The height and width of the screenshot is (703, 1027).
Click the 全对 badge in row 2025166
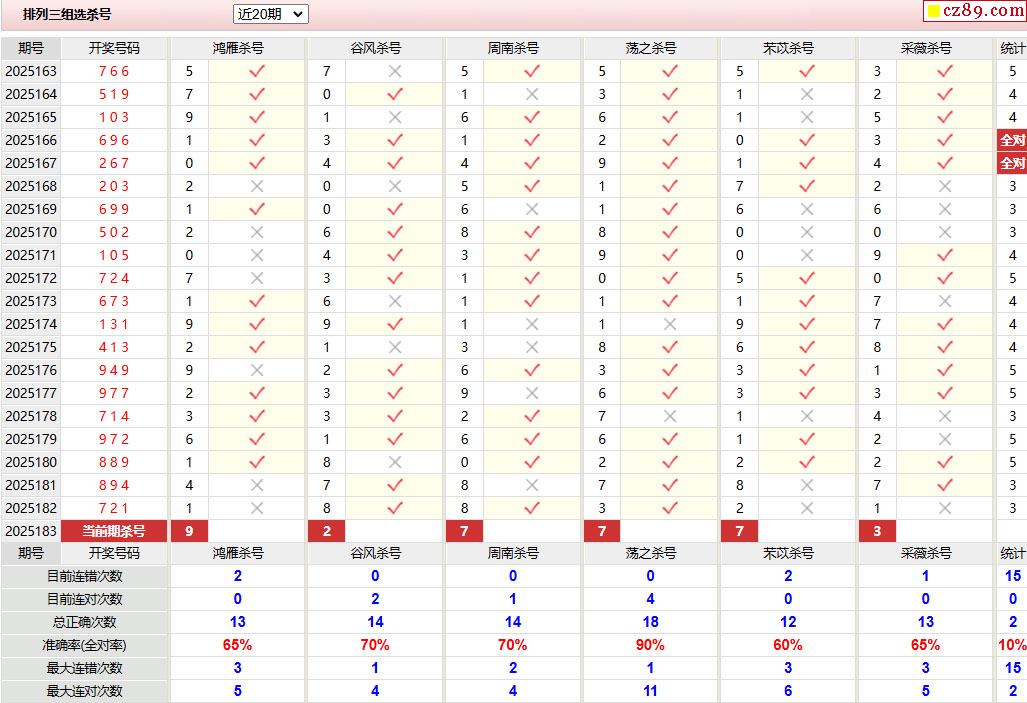coord(1012,140)
